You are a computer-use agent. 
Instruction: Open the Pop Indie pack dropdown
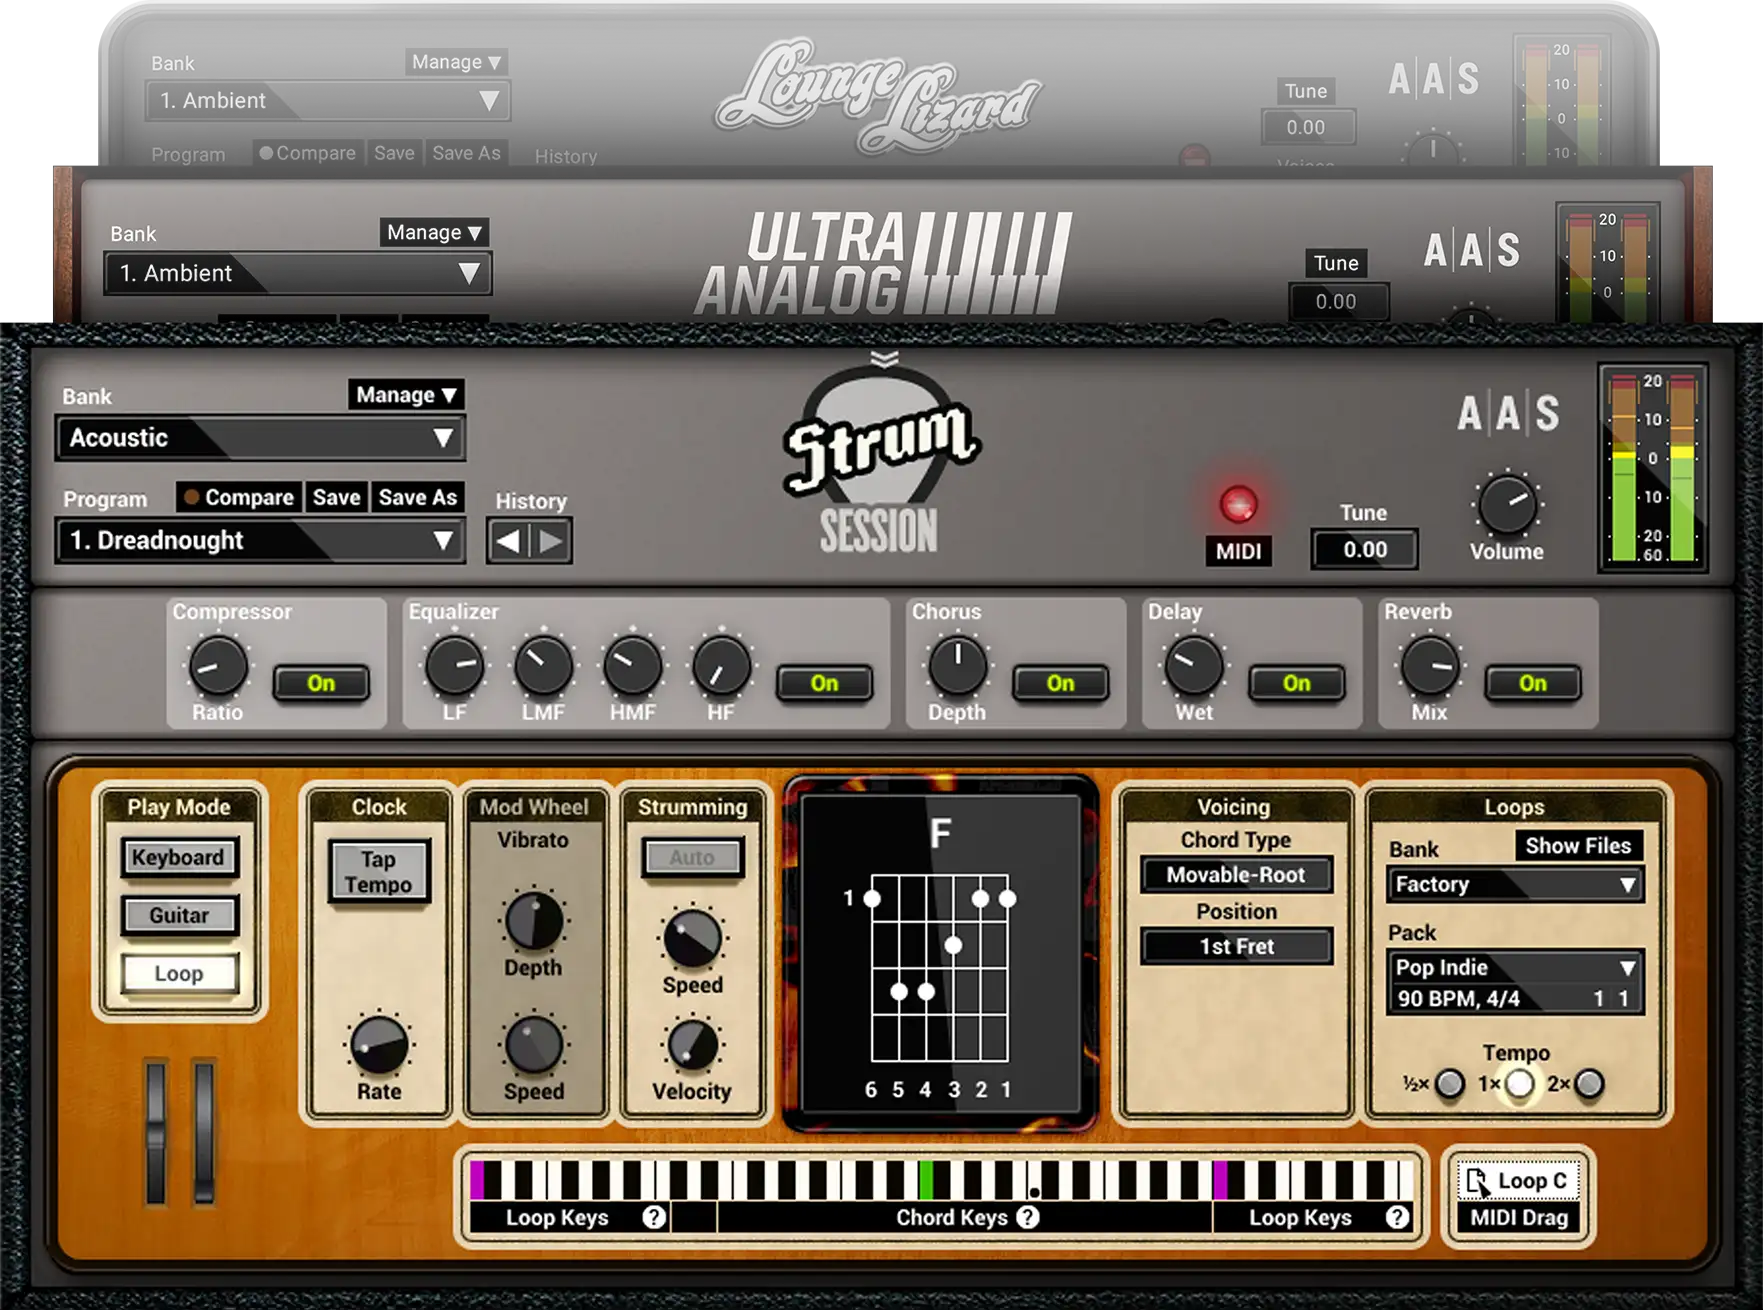pos(1514,967)
